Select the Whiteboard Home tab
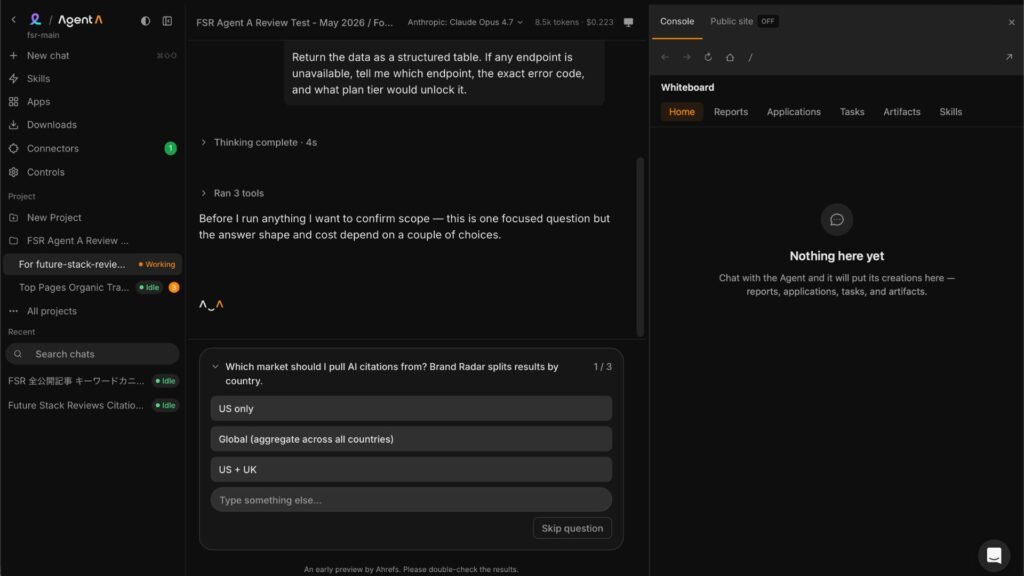 pos(681,112)
